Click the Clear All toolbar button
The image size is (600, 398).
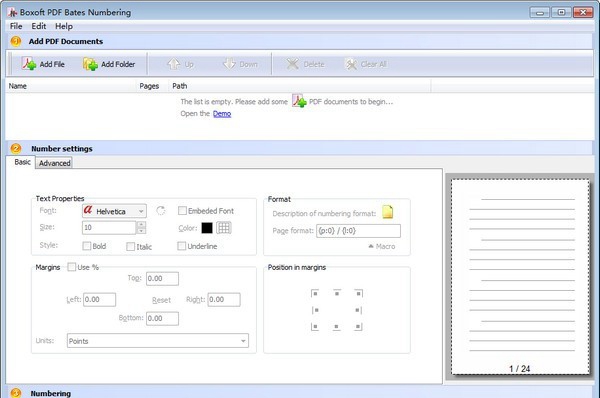[365, 64]
